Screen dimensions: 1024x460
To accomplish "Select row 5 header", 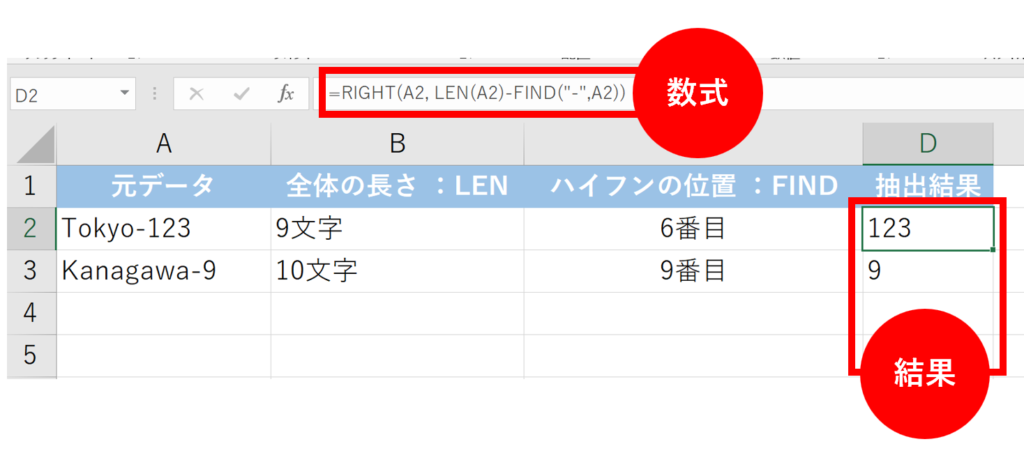I will (32, 356).
